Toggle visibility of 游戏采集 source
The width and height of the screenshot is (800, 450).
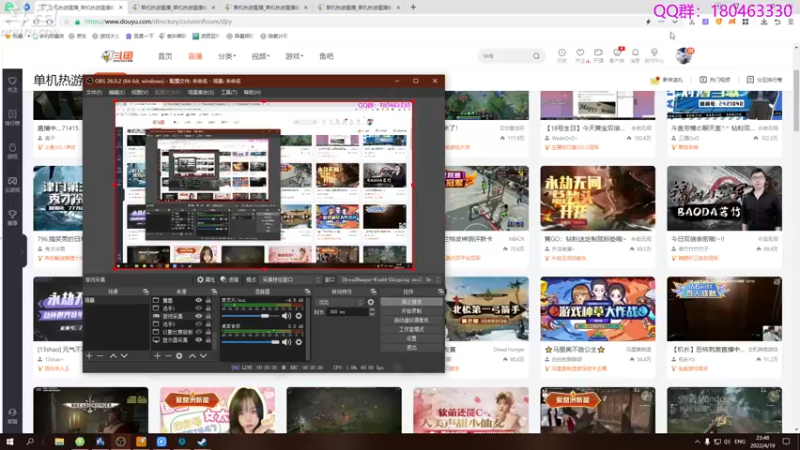point(198,316)
